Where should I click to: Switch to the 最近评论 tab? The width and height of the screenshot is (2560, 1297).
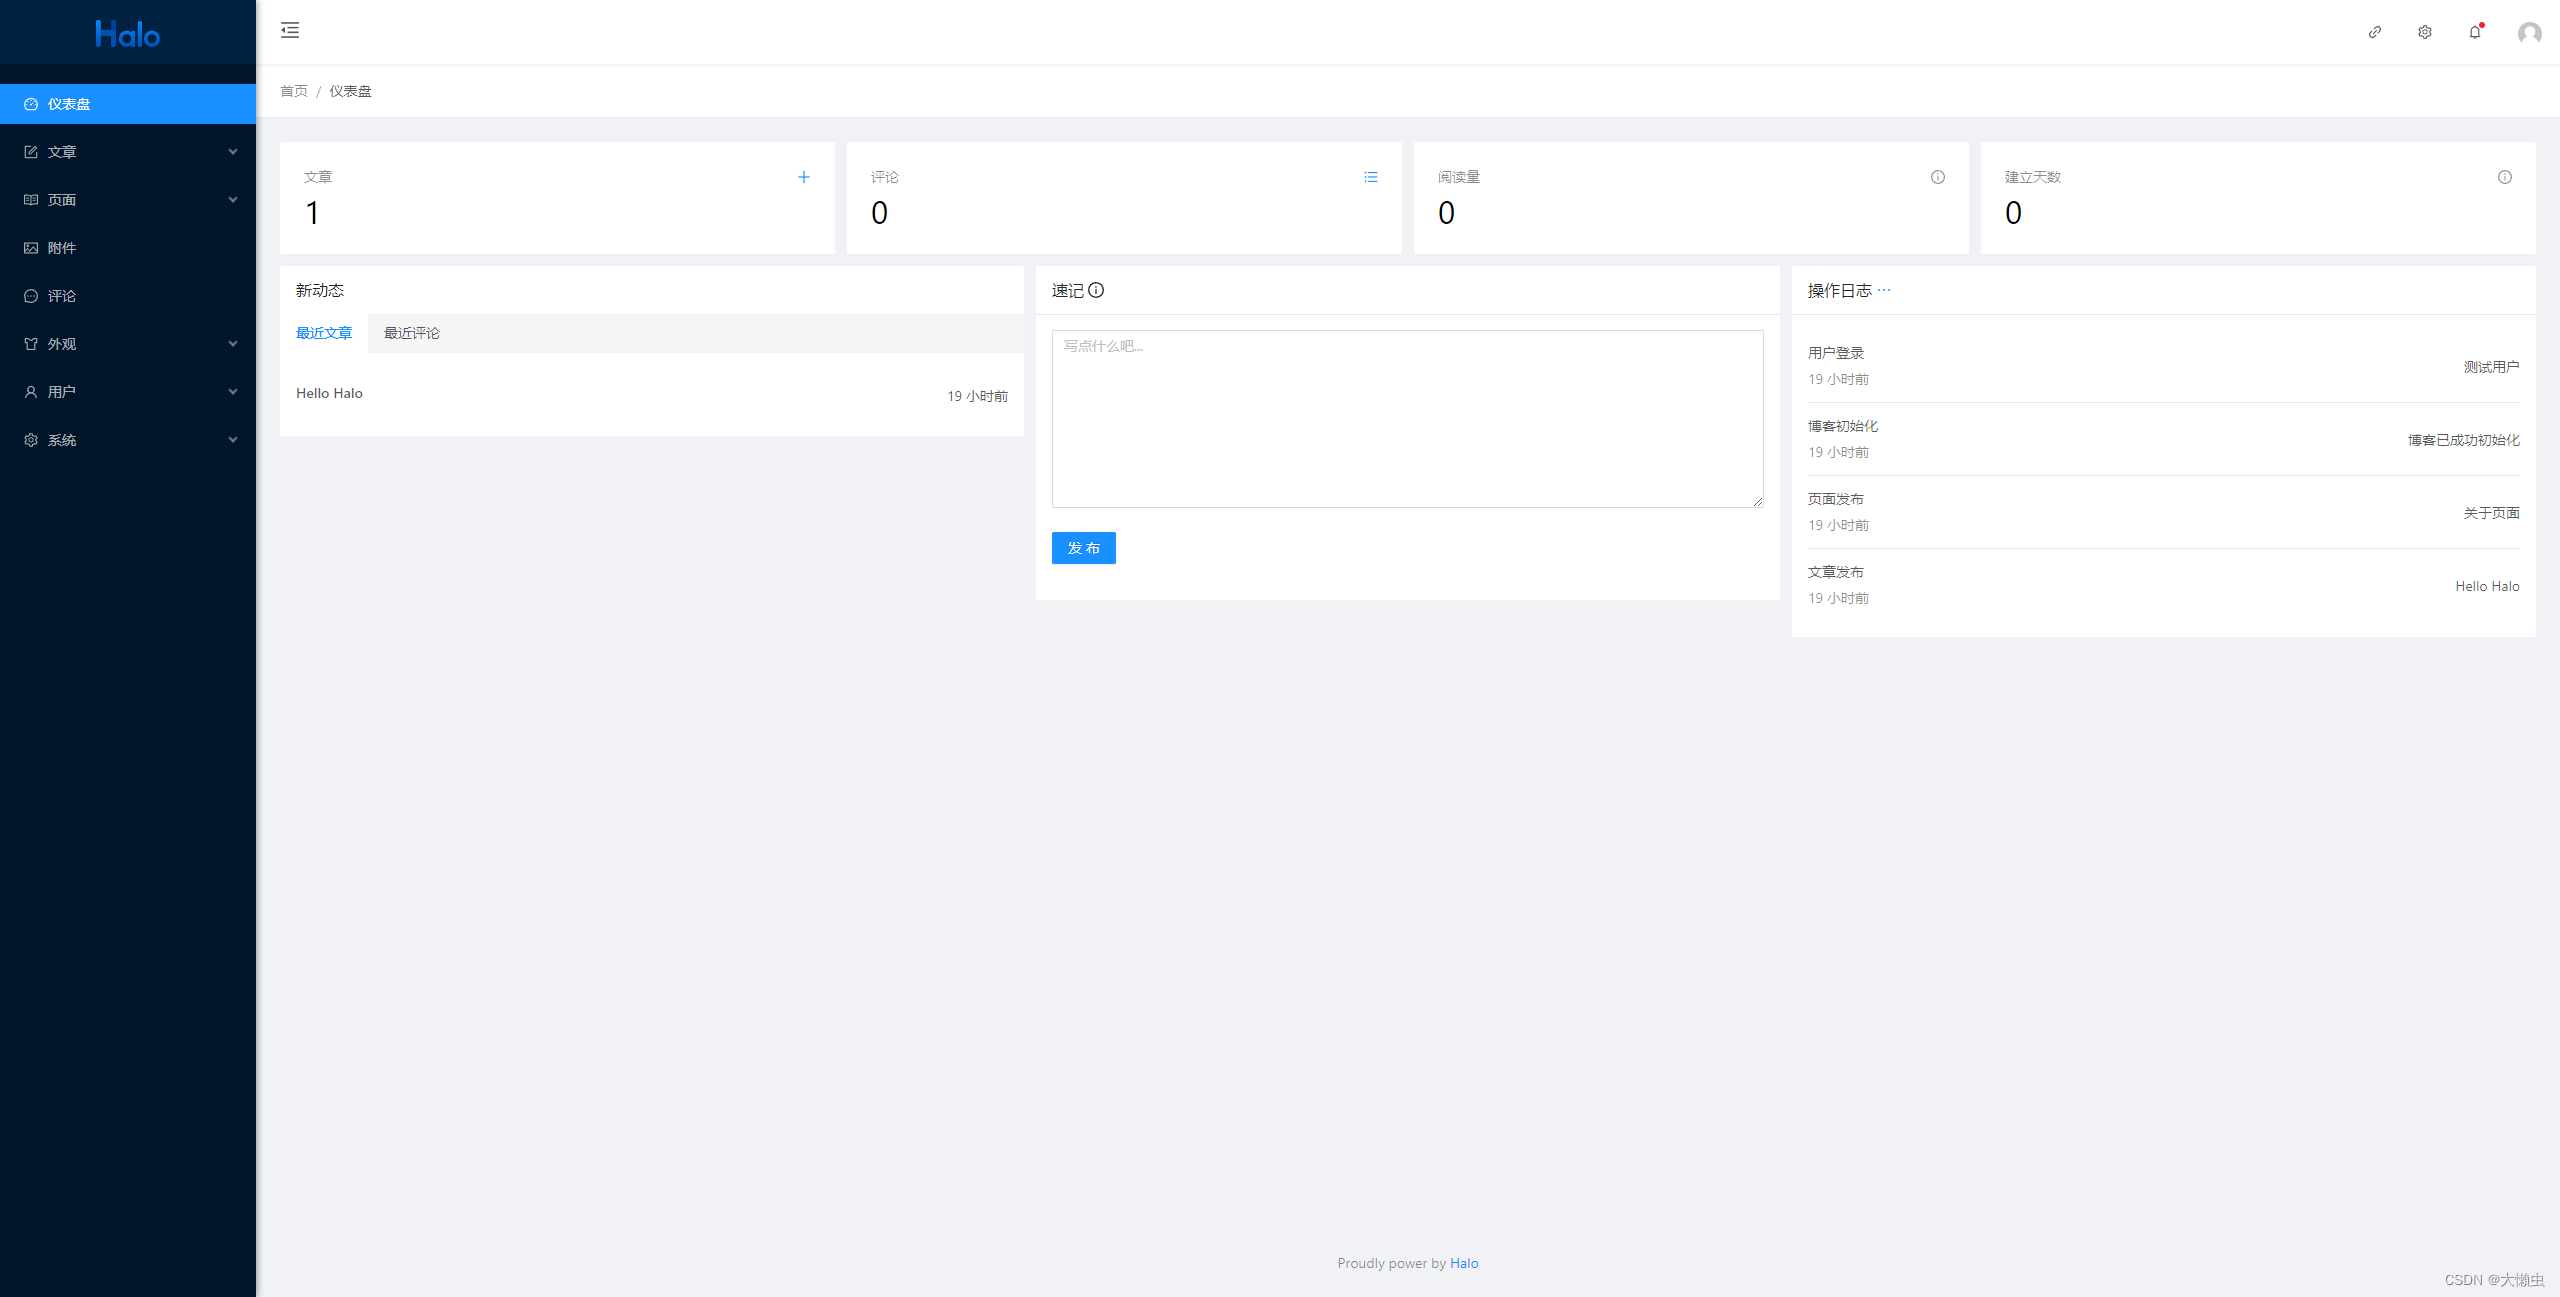tap(411, 333)
